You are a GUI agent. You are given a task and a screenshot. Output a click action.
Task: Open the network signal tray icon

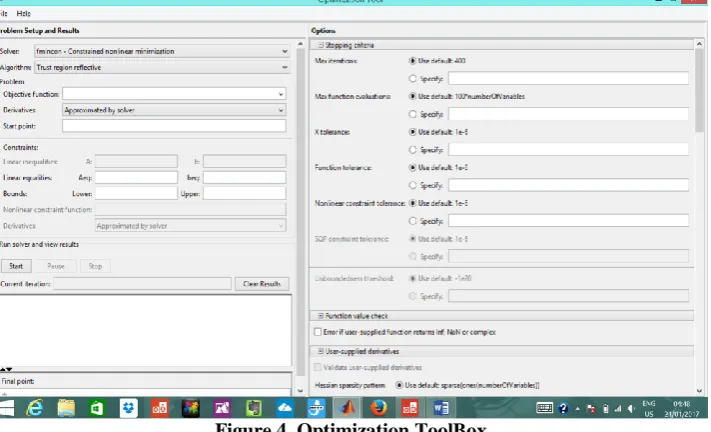(618, 409)
